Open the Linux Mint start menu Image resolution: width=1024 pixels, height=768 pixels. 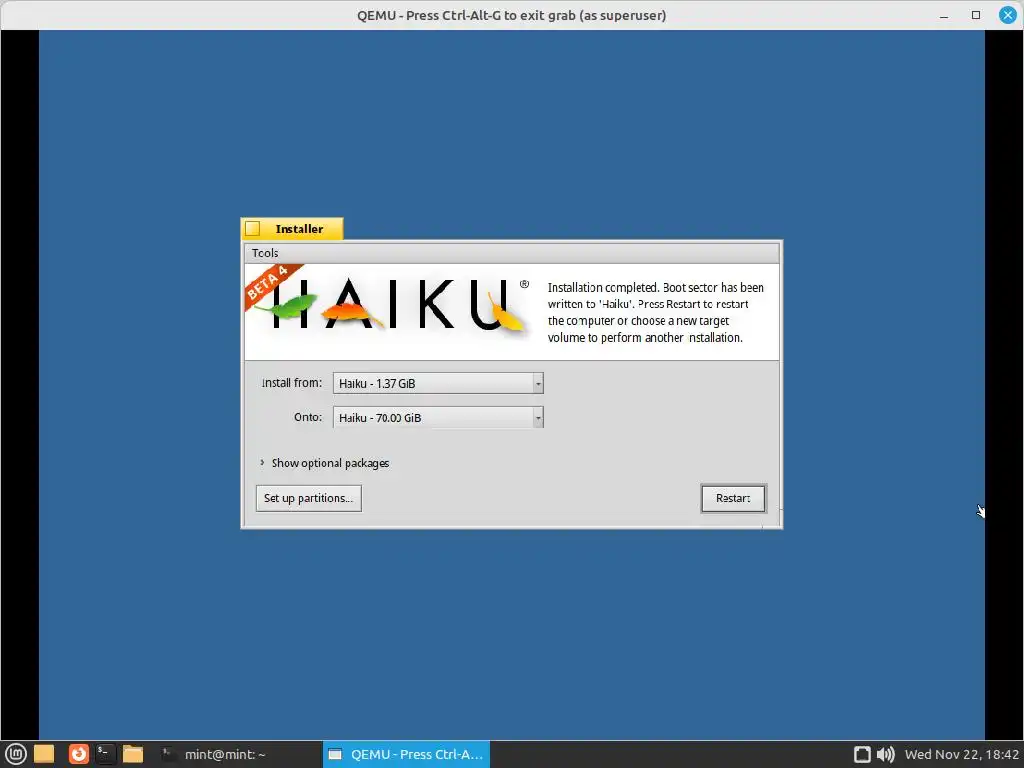16,754
